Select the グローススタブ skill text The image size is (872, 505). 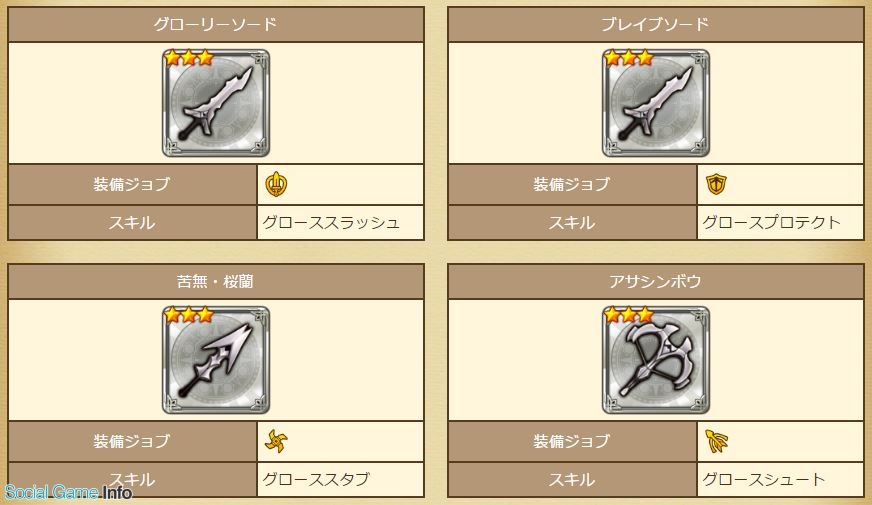coord(316,479)
